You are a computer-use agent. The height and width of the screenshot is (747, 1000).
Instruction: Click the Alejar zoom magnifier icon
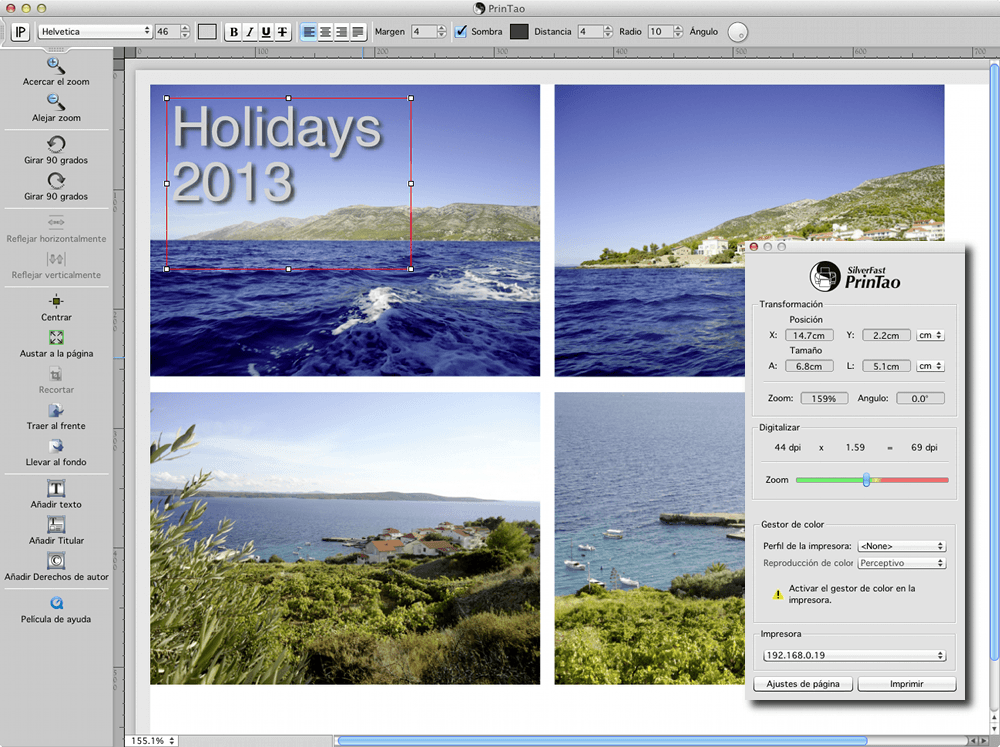(x=56, y=102)
